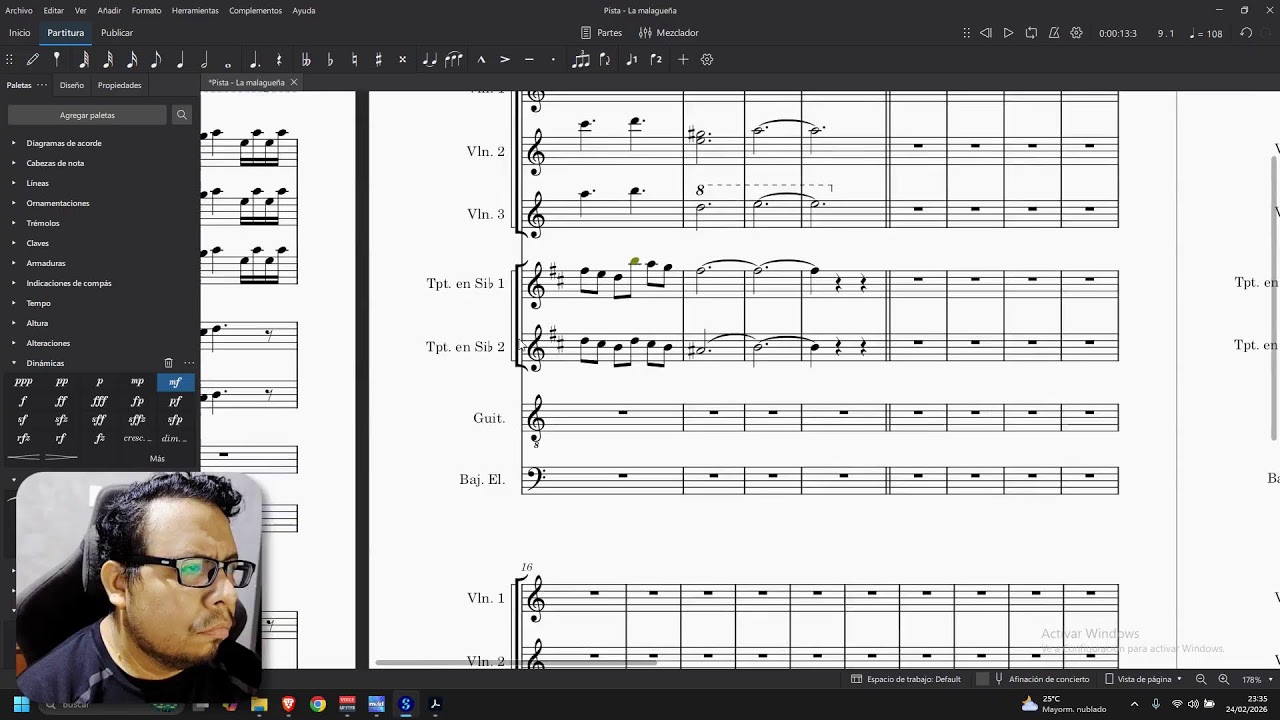Apply the marcato articulation
1280x720 pixels.
pyautogui.click(x=481, y=60)
